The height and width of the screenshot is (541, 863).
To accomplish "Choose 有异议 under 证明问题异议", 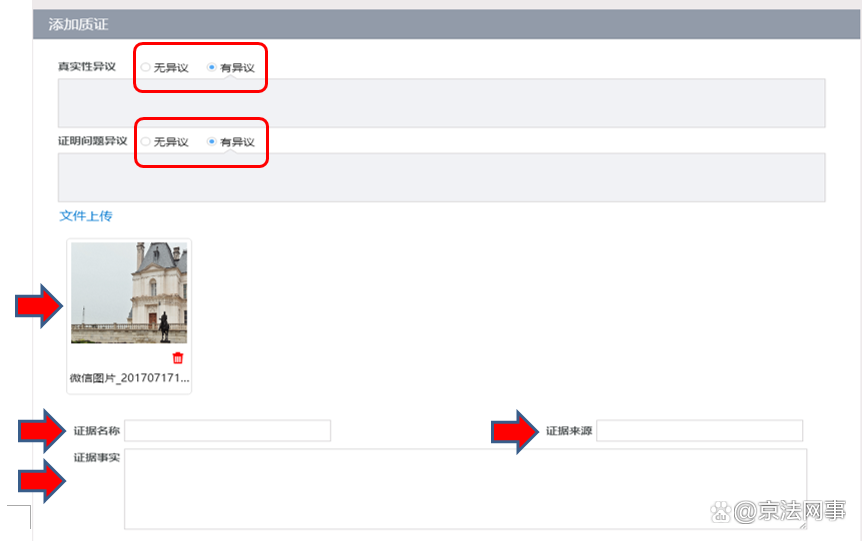I will (211, 142).
